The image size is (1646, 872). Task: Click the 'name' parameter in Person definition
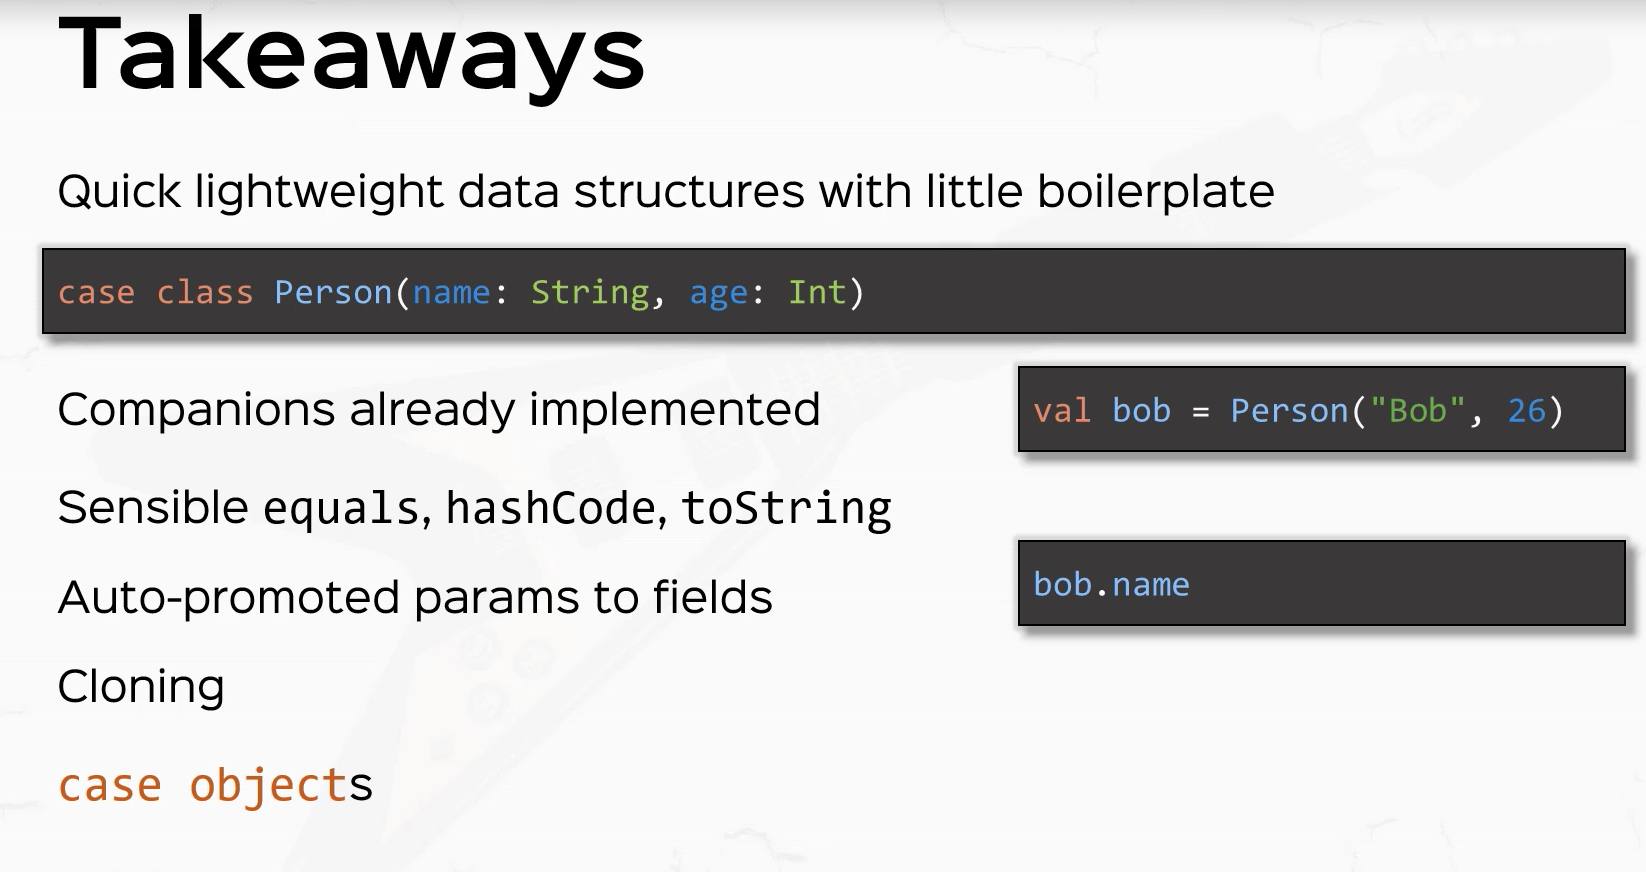pos(451,292)
